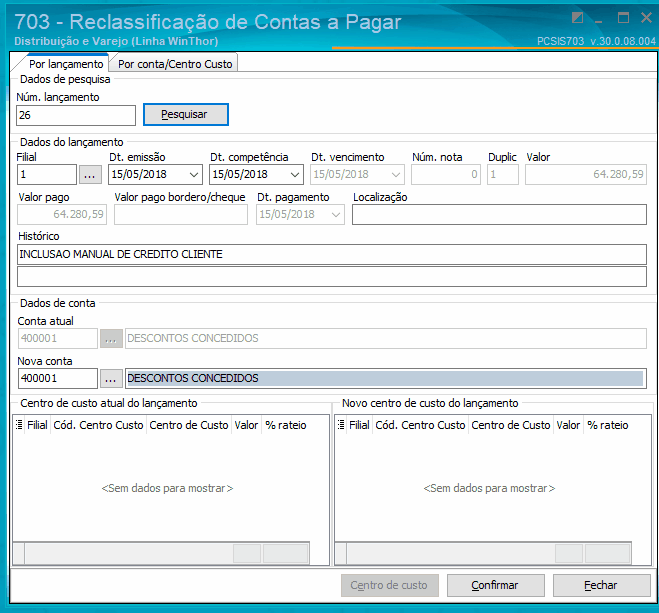Click the Nova conta code field

coord(58,379)
